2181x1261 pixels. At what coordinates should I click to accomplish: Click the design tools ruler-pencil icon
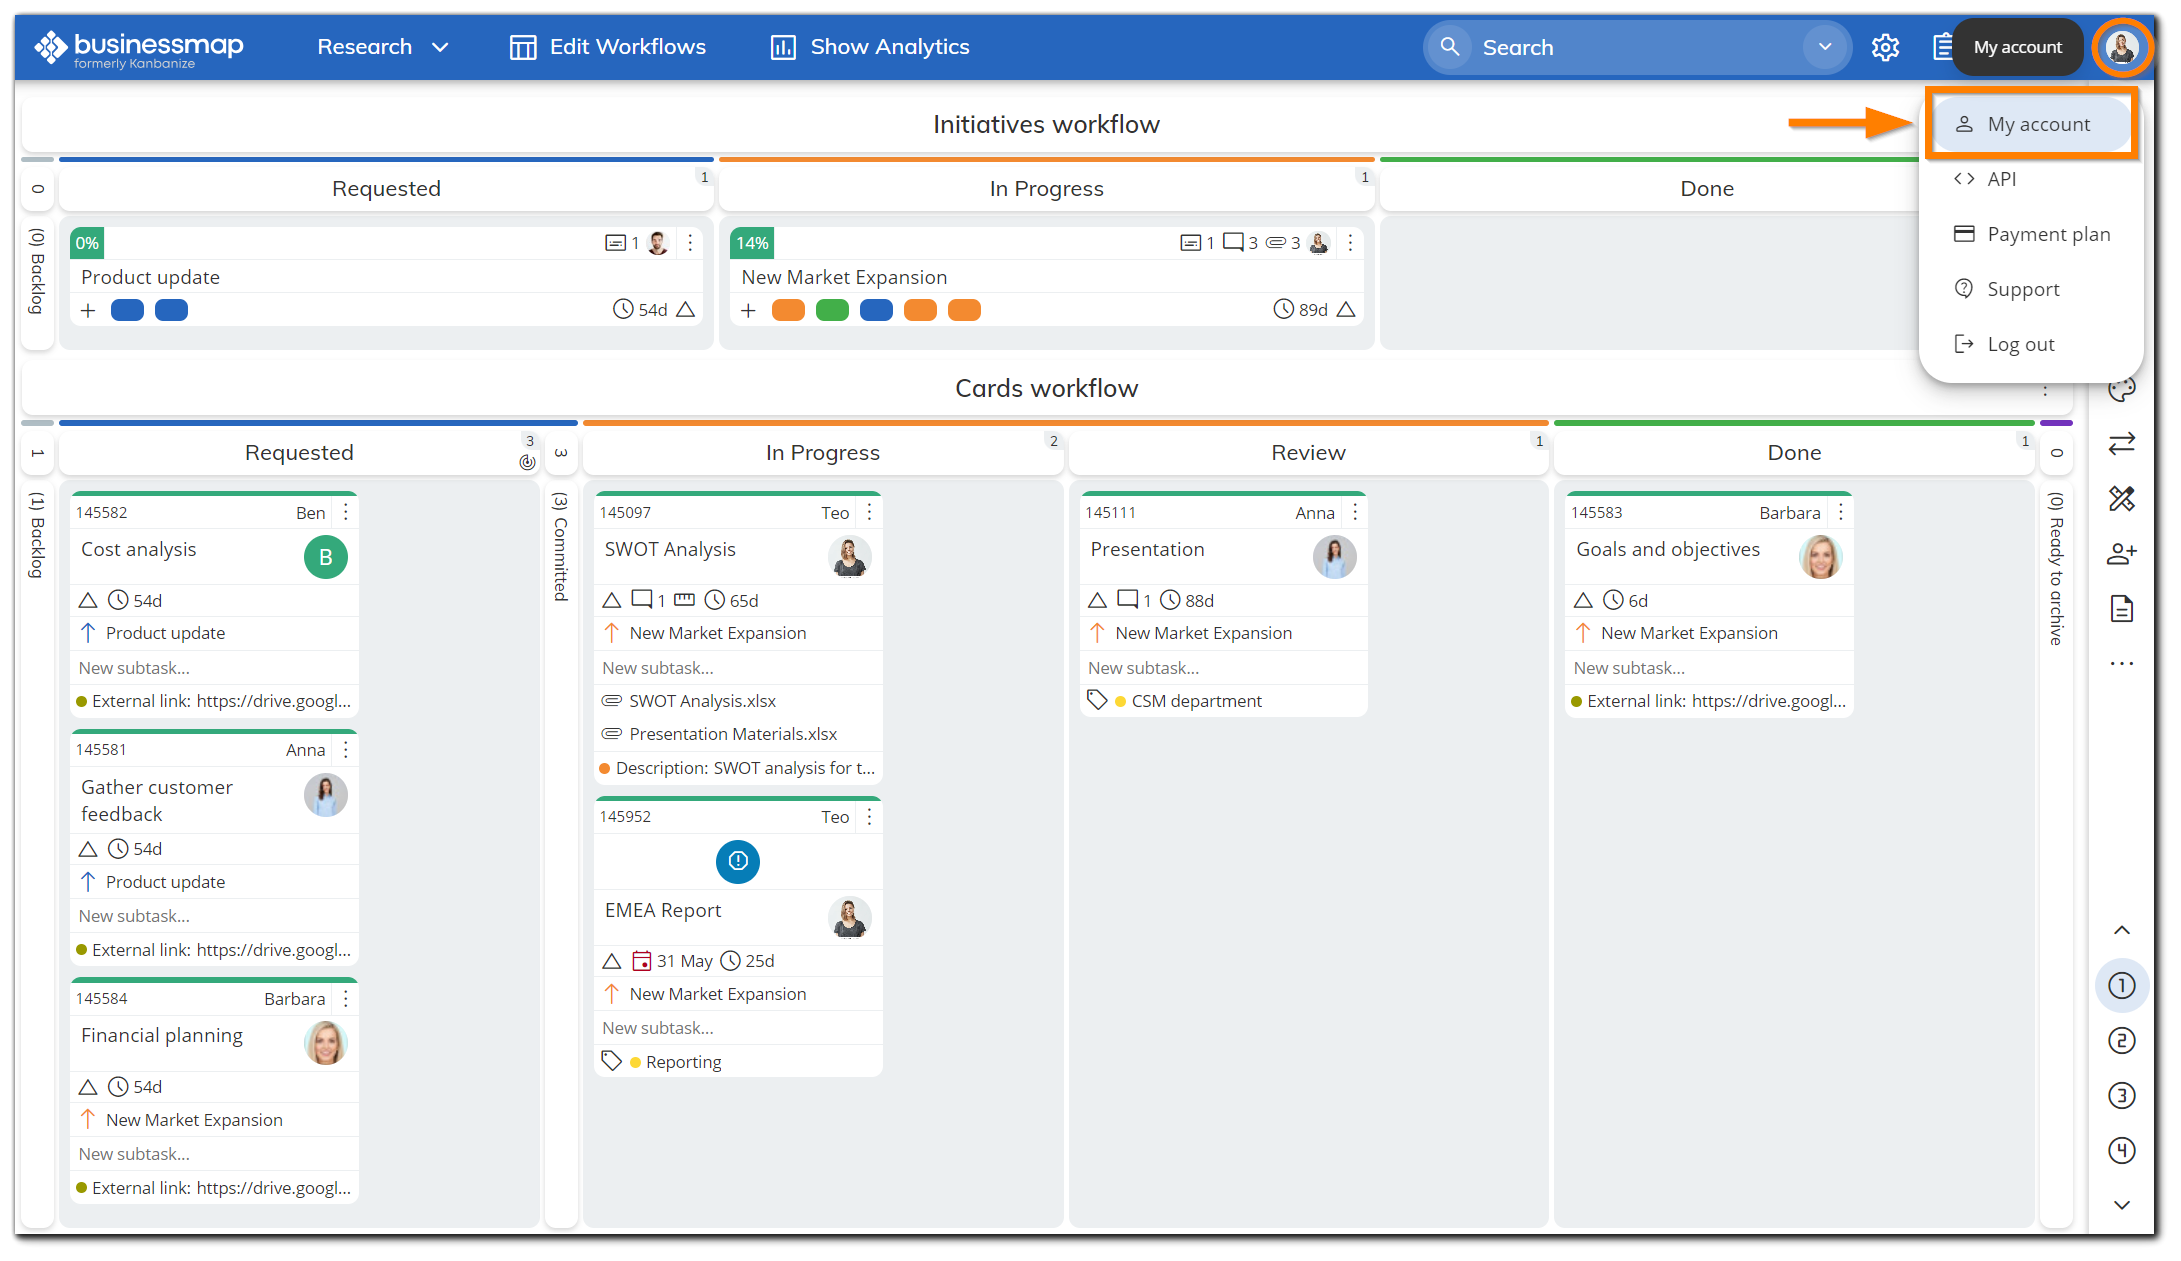tap(2121, 498)
